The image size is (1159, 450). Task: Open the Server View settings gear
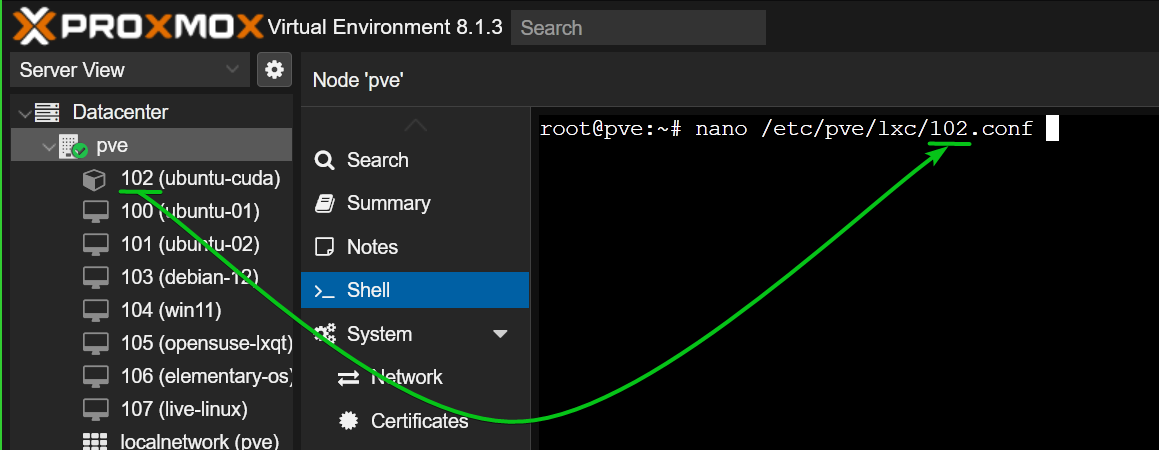point(274,70)
